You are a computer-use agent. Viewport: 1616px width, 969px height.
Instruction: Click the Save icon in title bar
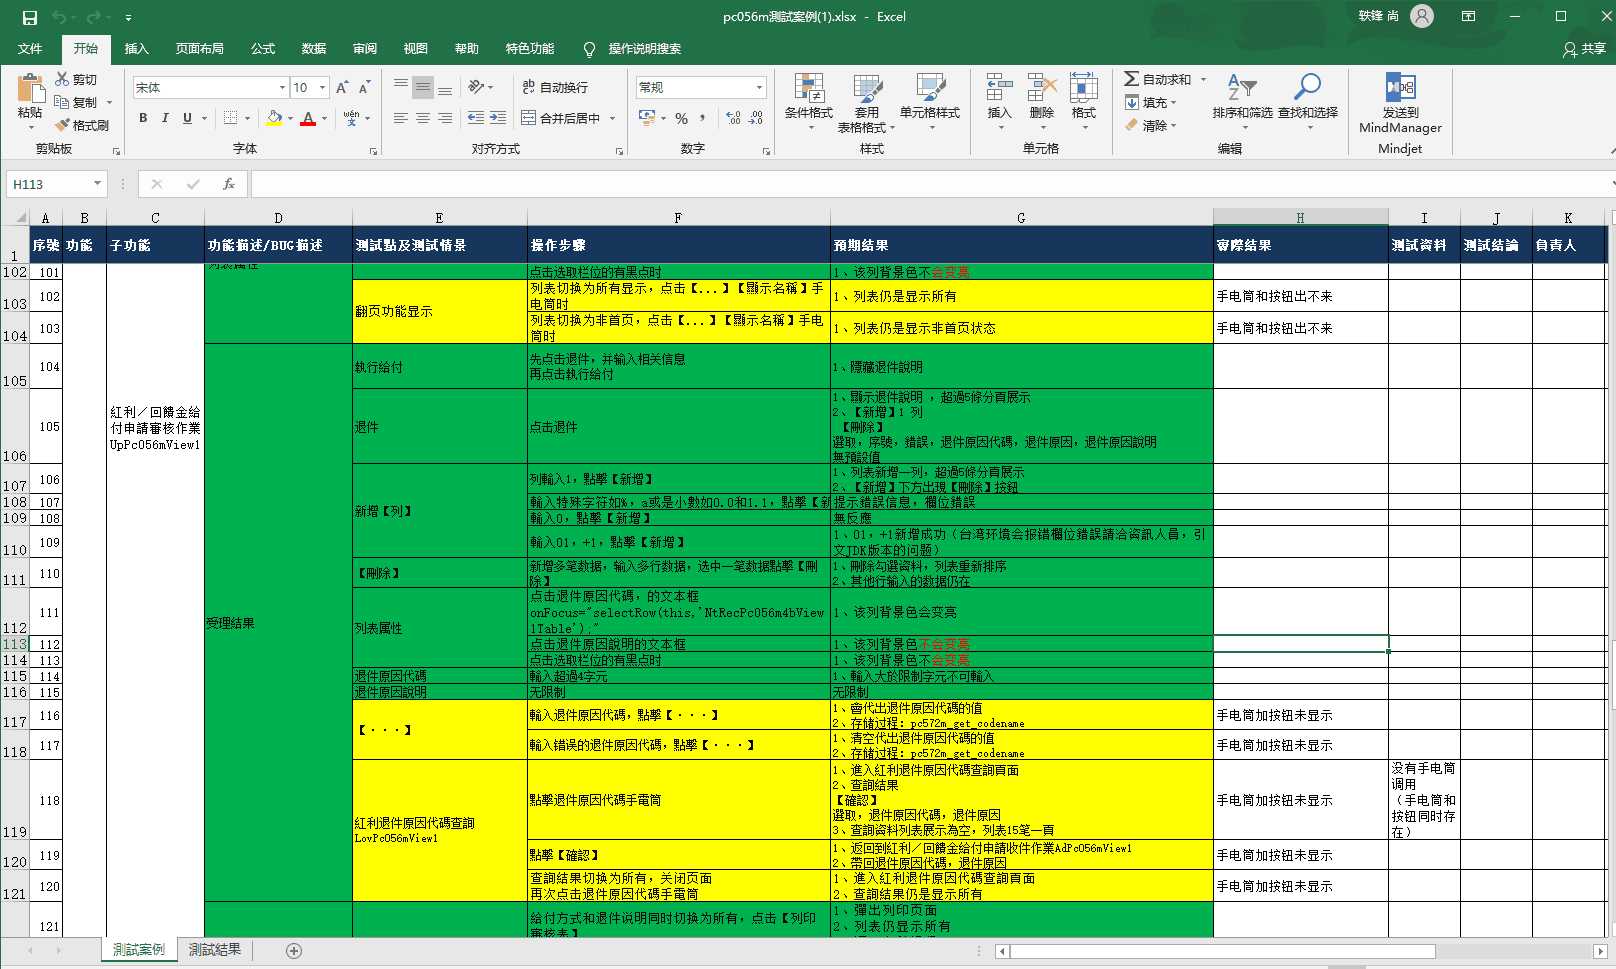(x=30, y=17)
